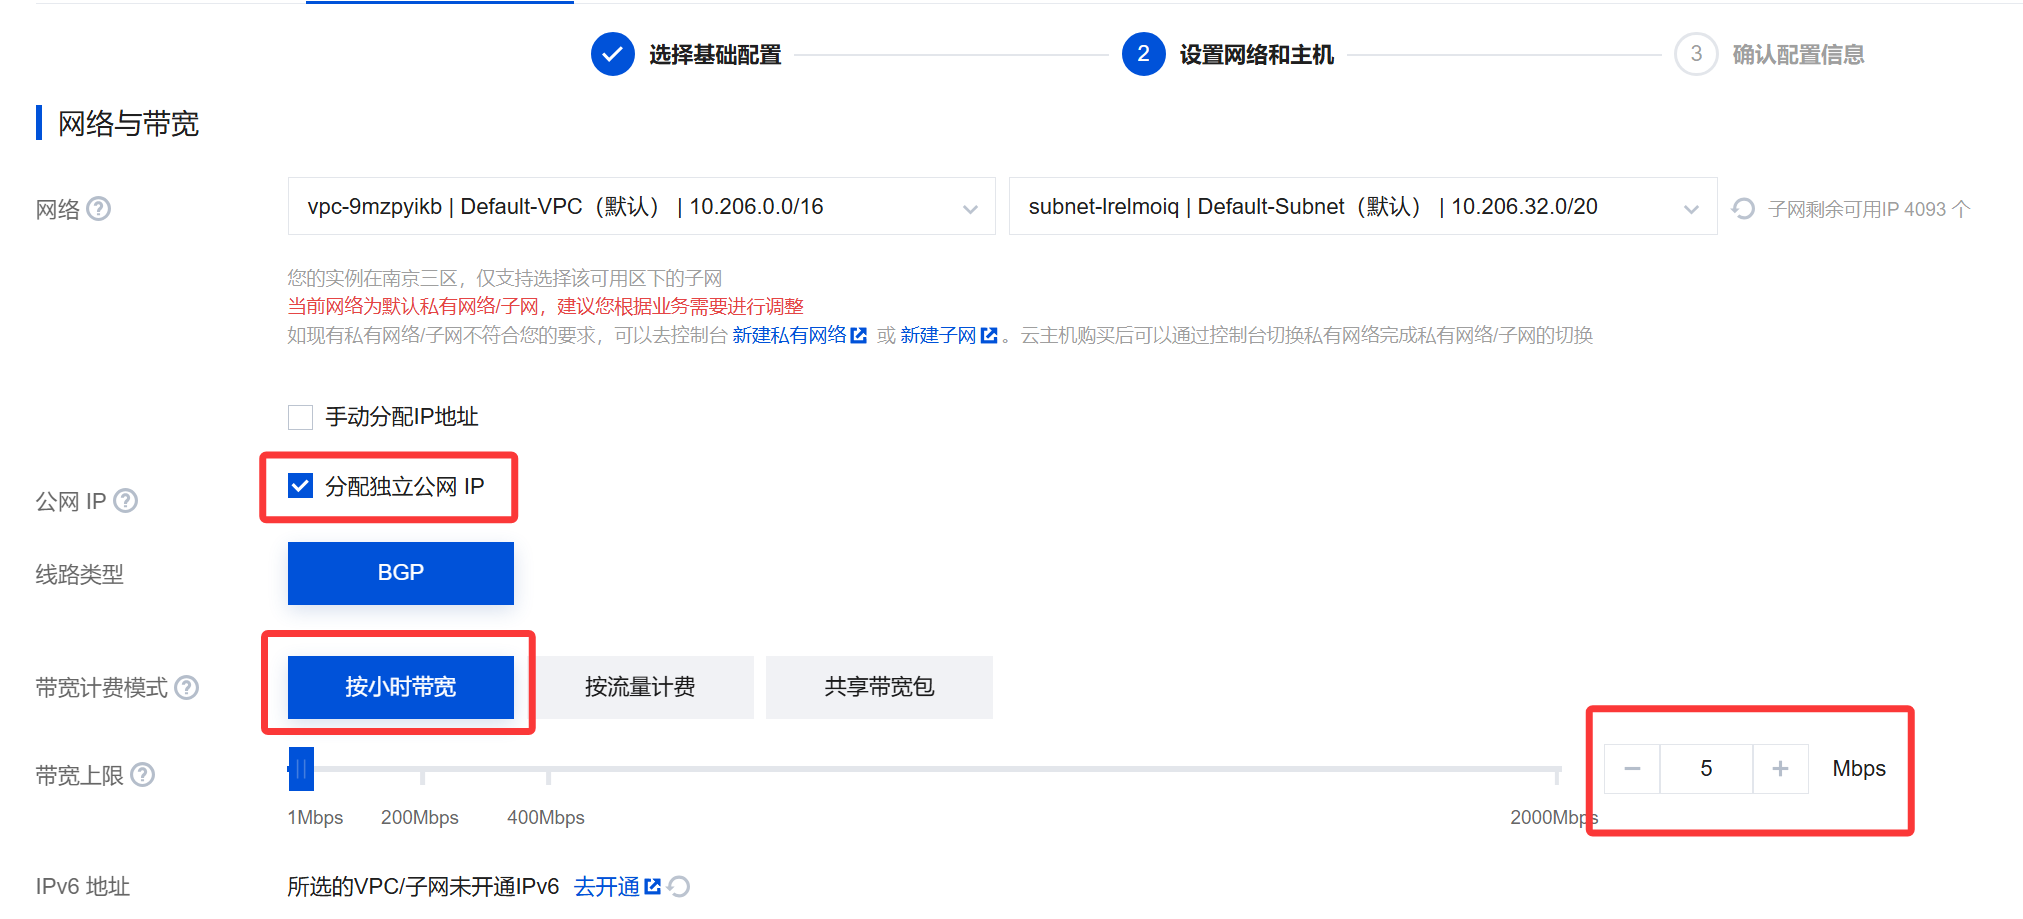
Task: Click the completed checkmark step 选择基础配置
Action: [x=613, y=54]
